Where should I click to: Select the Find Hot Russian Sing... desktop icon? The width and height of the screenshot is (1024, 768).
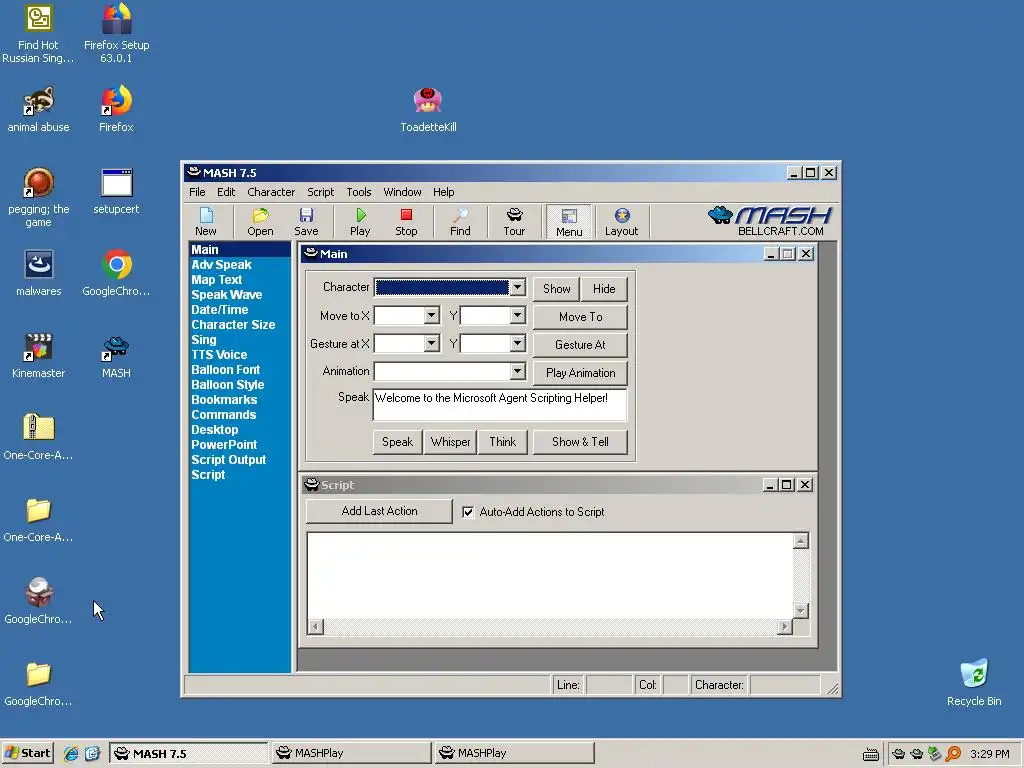[39, 34]
